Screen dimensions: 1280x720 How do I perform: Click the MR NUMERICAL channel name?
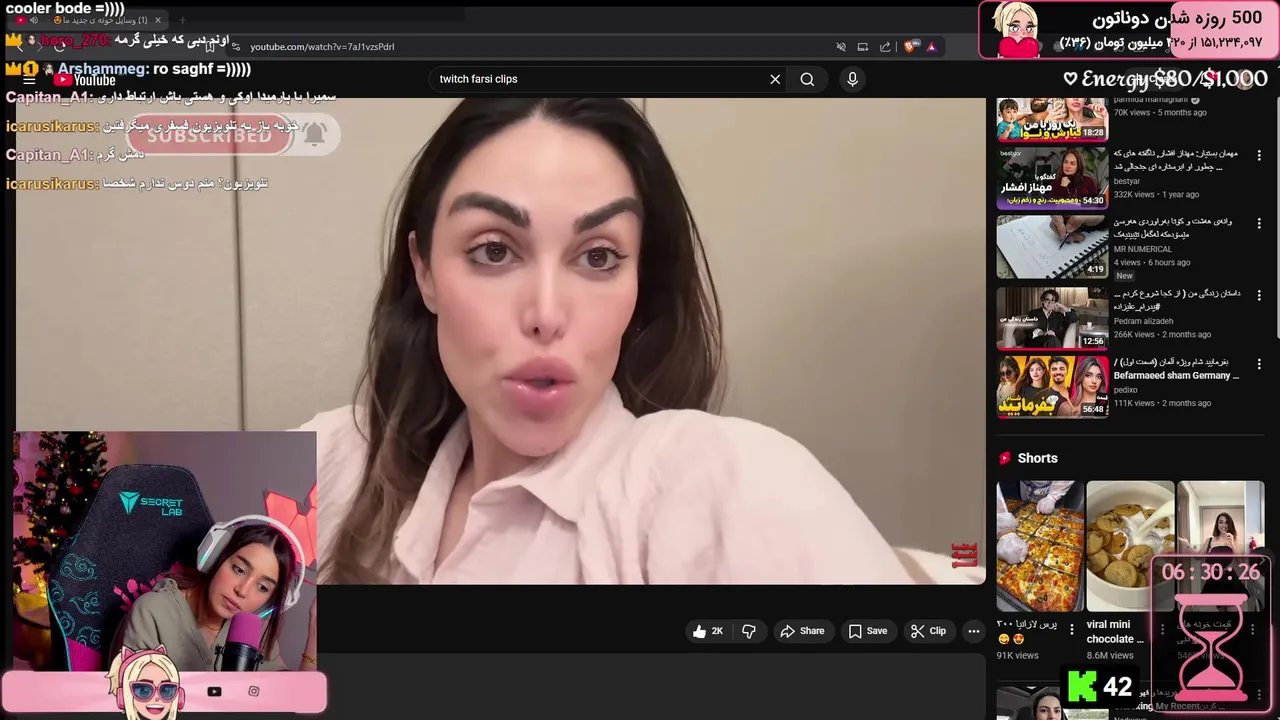coord(1143,249)
